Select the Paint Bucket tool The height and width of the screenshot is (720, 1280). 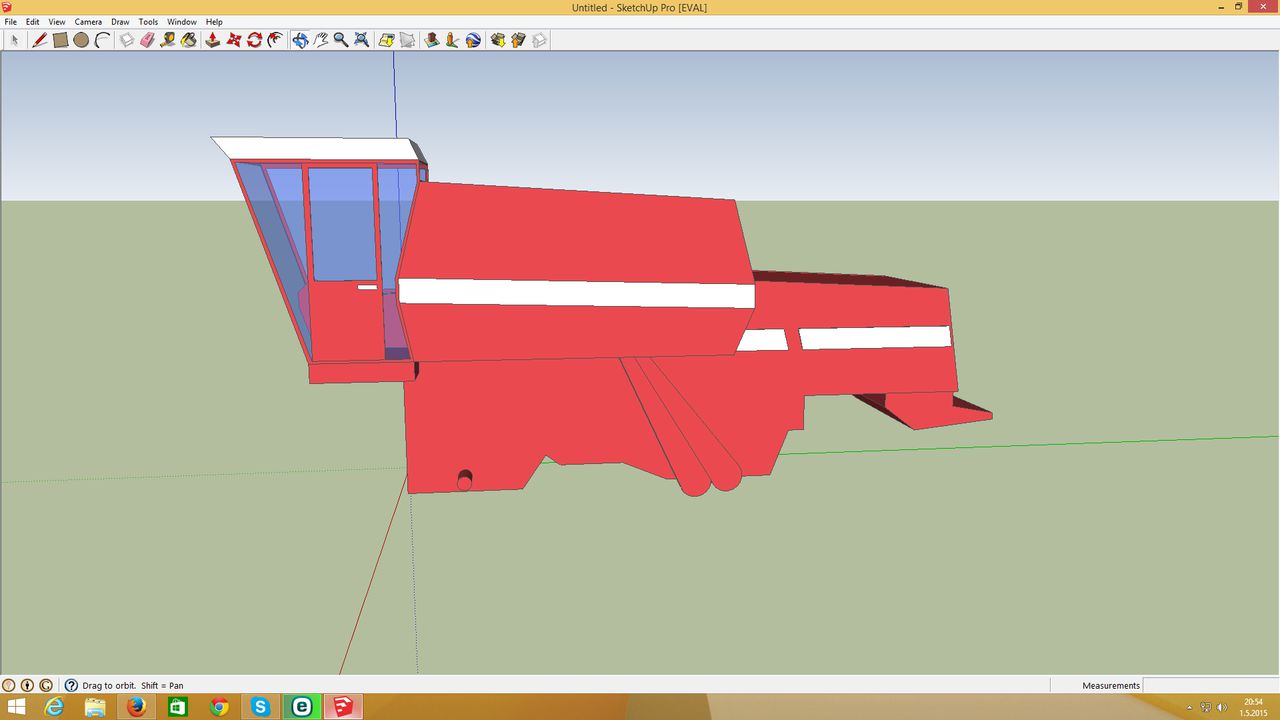189,40
